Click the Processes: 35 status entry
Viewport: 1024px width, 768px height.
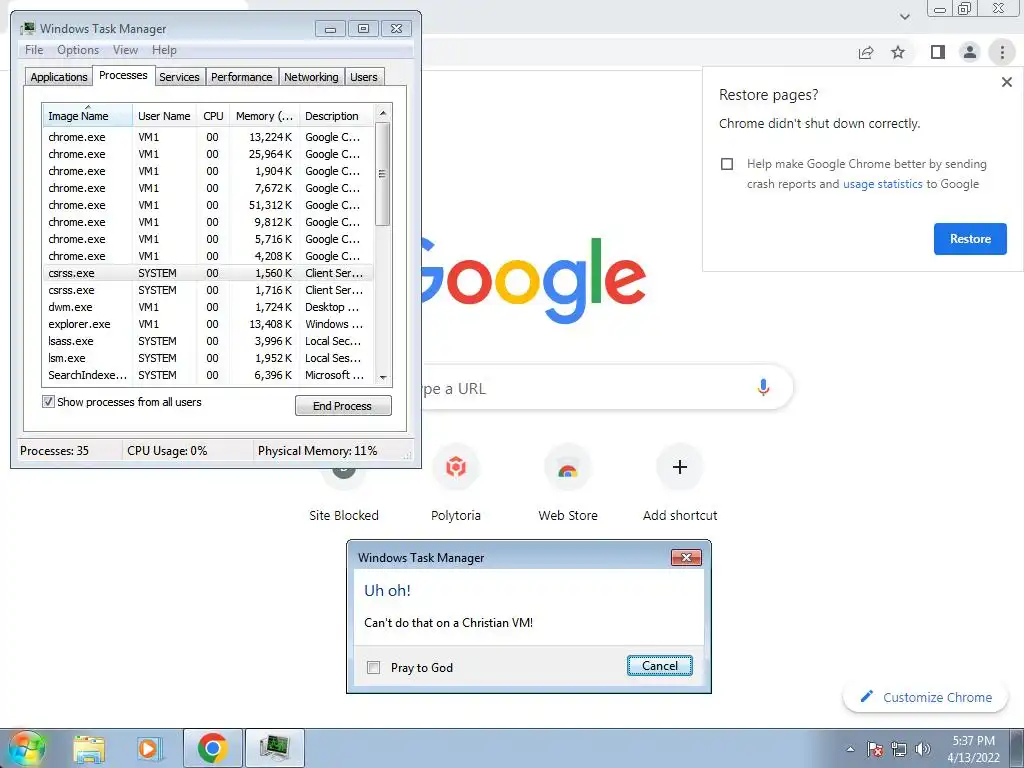pyautogui.click(x=54, y=451)
